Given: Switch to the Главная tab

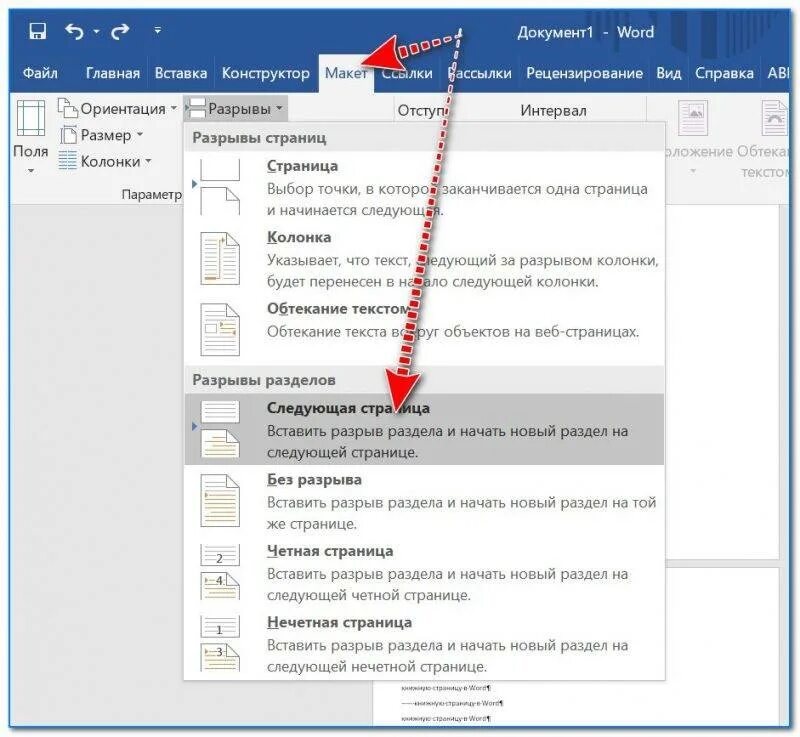Looking at the screenshot, I should (113, 73).
